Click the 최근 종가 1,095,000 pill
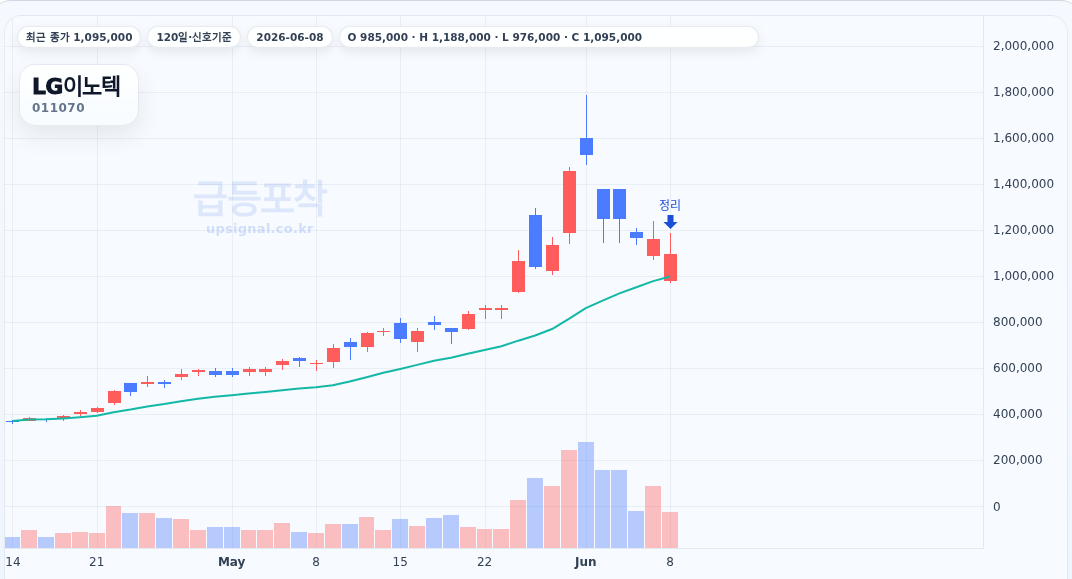 pos(79,37)
